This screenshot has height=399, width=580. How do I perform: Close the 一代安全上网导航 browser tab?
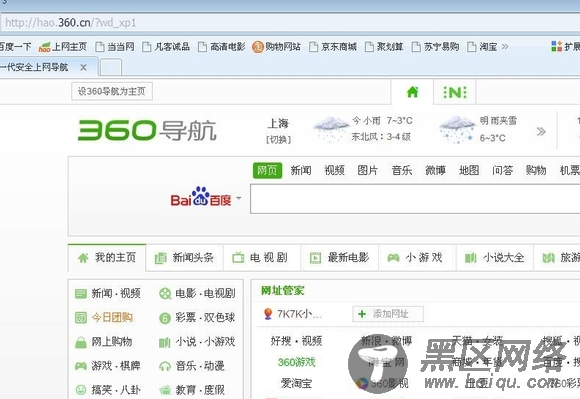tap(84, 68)
